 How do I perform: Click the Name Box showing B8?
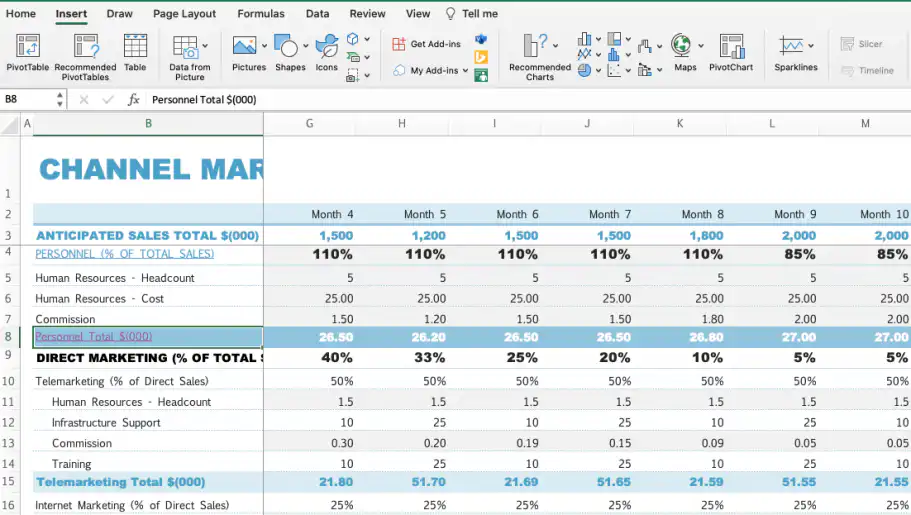click(29, 99)
